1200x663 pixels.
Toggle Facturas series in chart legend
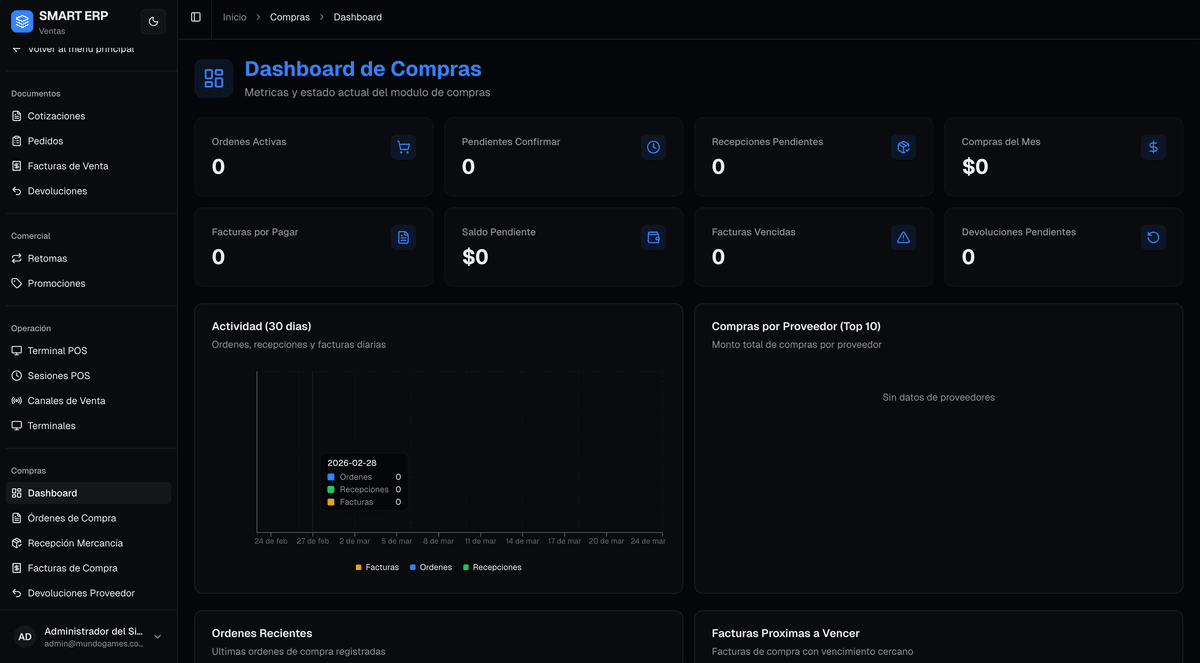click(377, 567)
